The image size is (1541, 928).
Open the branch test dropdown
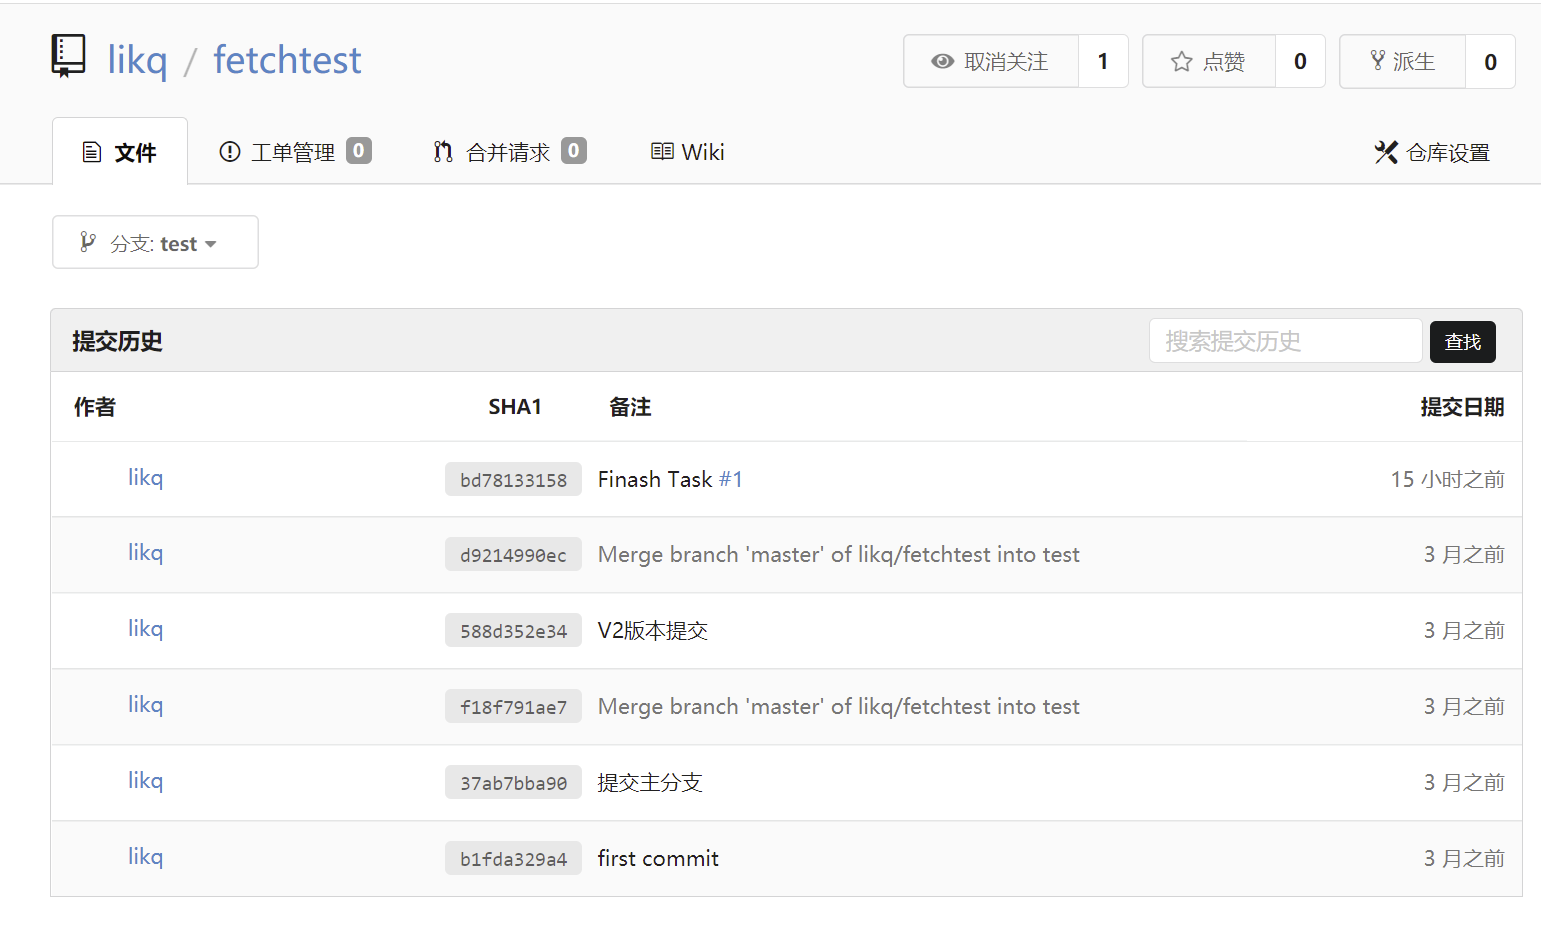pos(155,243)
